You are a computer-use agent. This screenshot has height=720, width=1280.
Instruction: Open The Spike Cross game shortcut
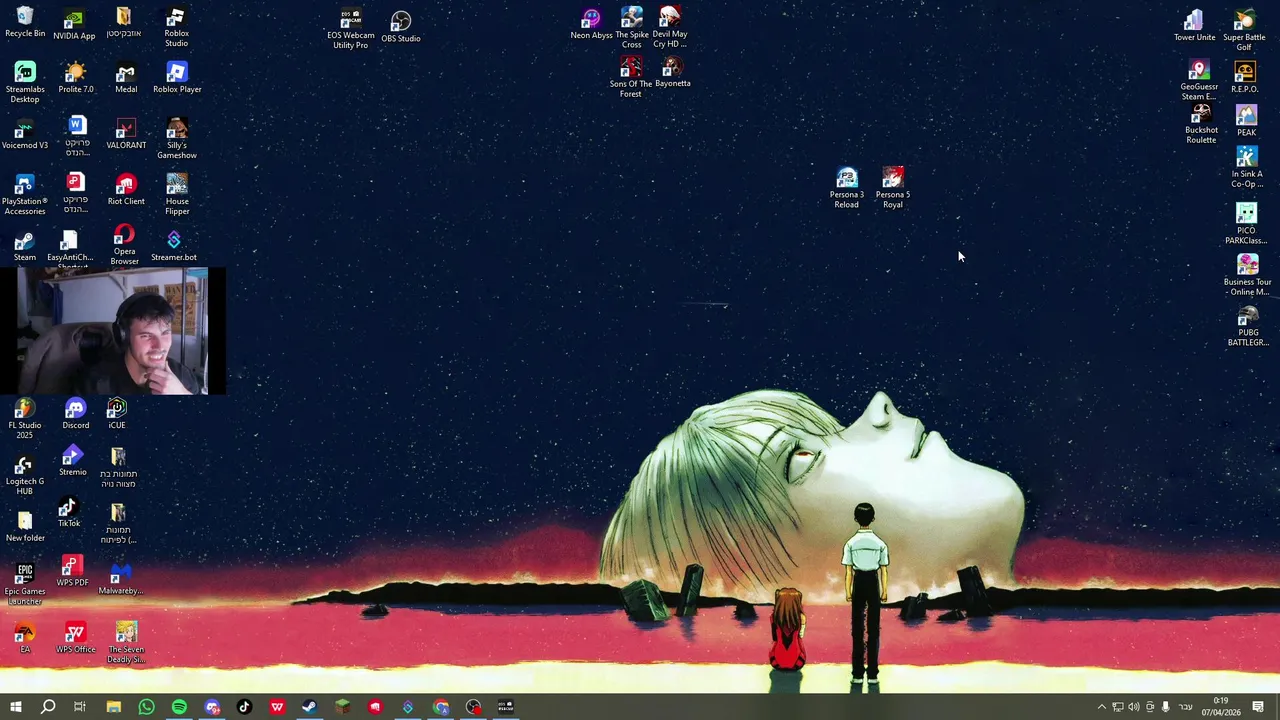coord(632,28)
